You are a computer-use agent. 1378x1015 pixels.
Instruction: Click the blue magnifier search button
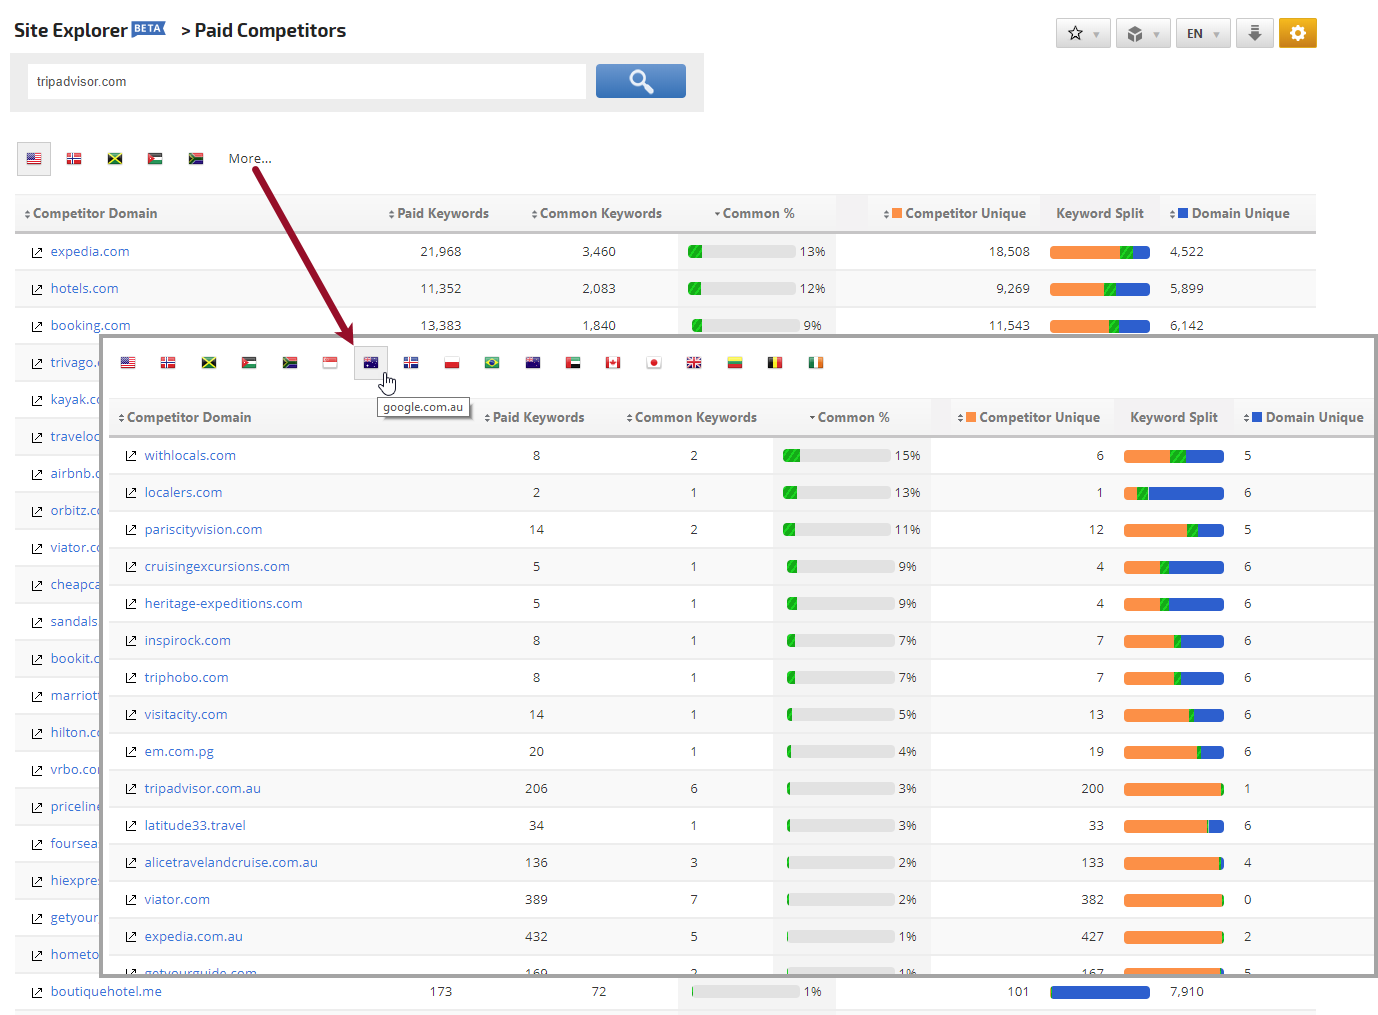click(x=640, y=81)
